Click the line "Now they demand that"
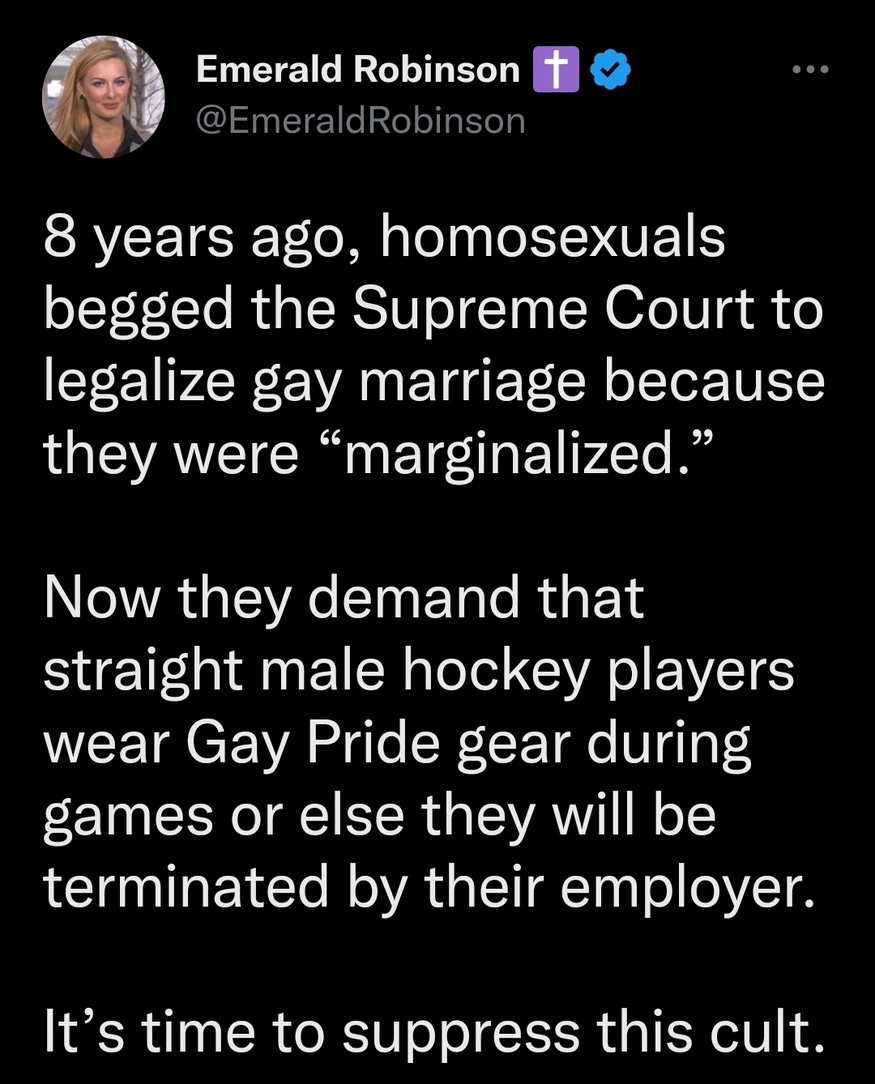The height and width of the screenshot is (1084, 875). click(x=345, y=598)
